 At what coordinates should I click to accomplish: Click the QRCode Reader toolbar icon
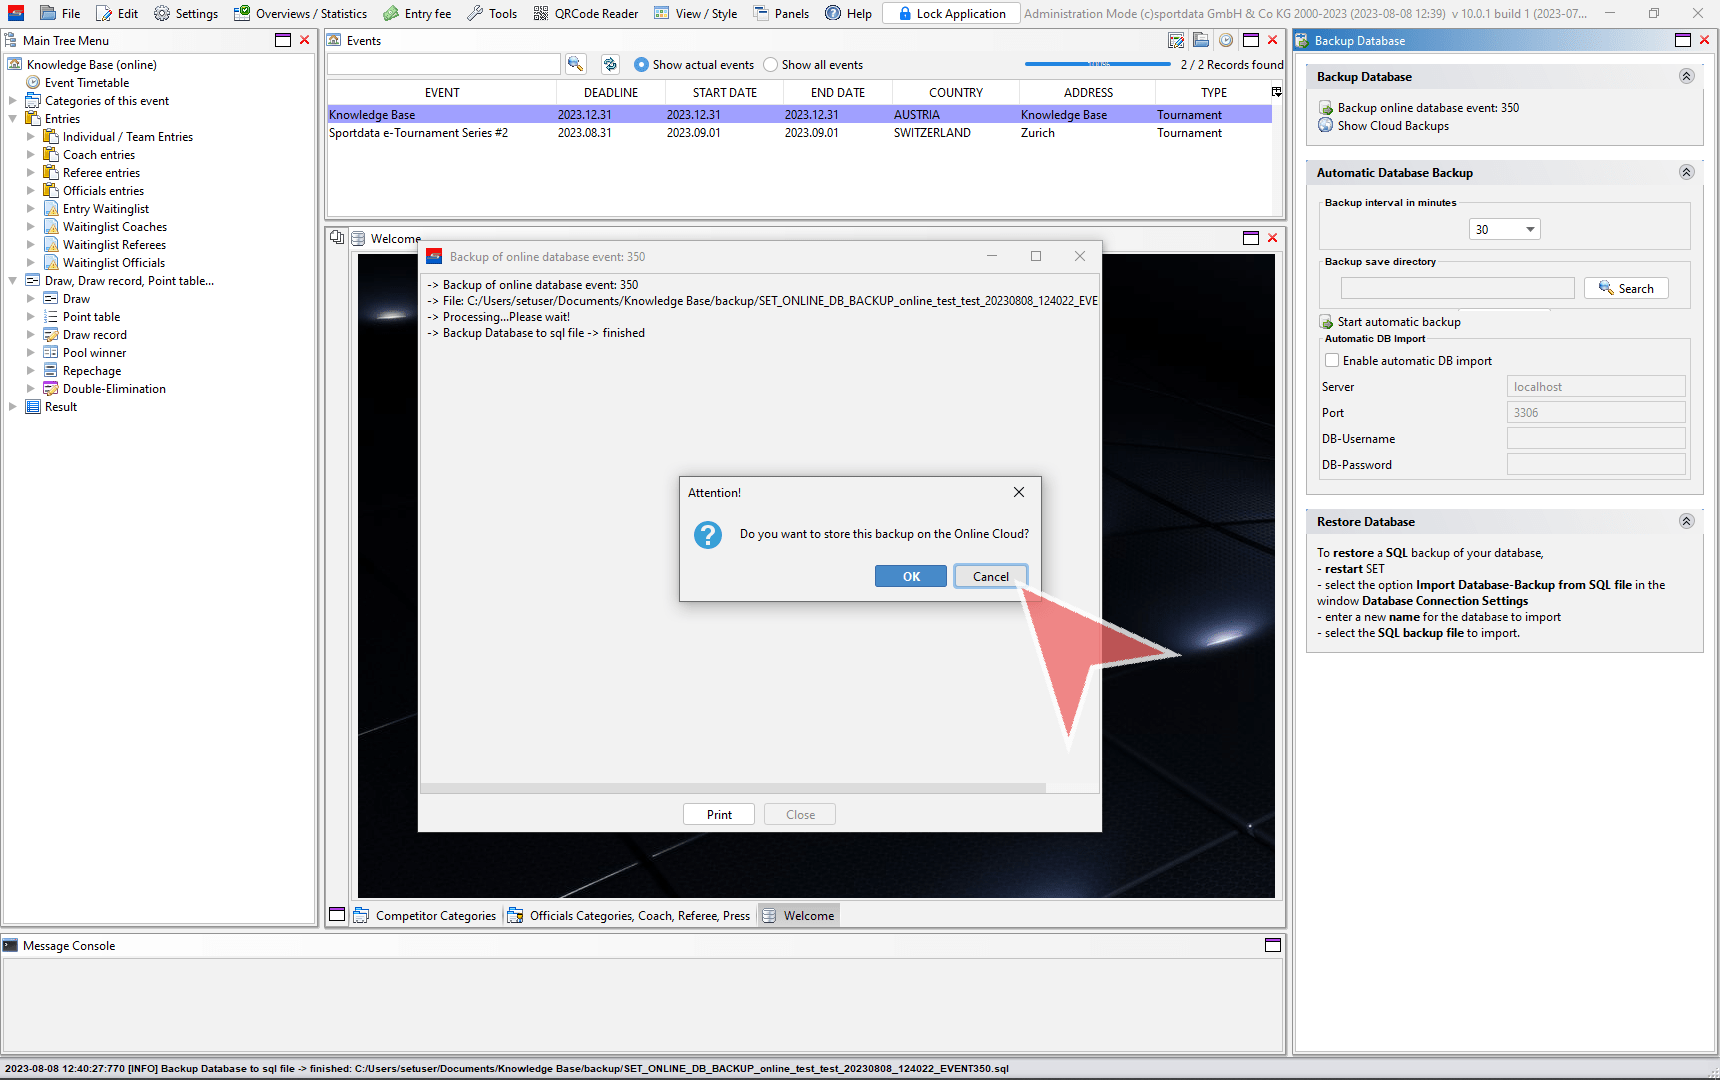coord(541,13)
